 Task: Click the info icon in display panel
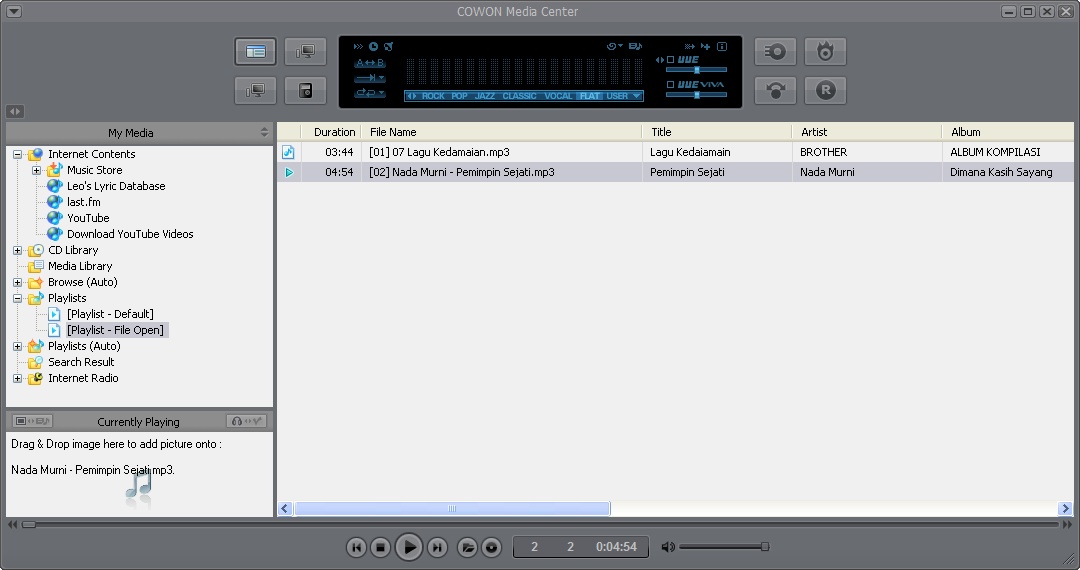point(722,46)
